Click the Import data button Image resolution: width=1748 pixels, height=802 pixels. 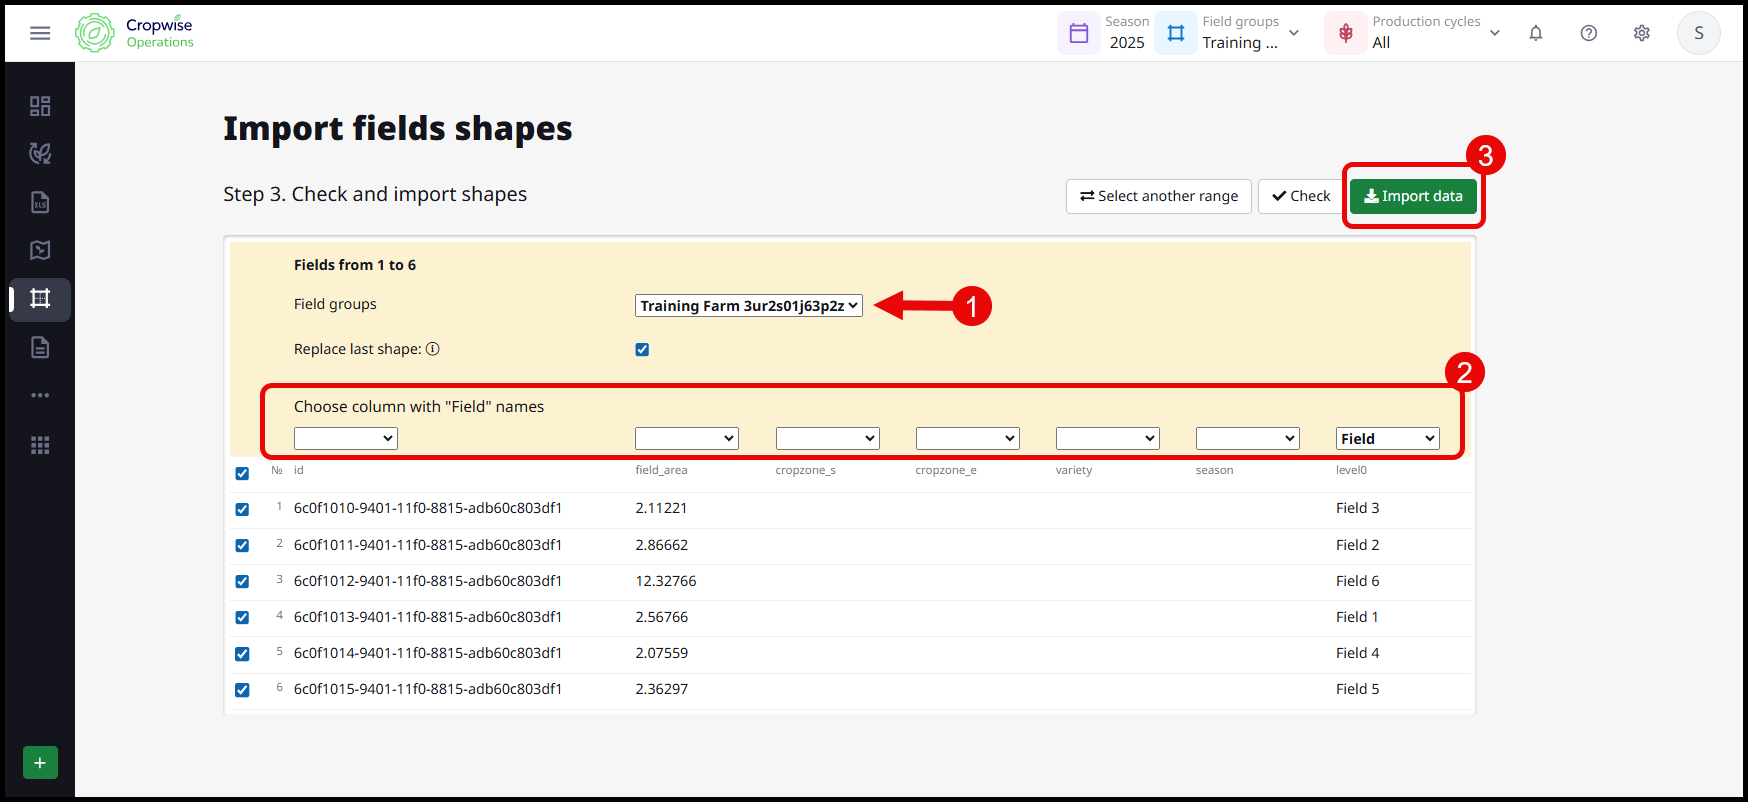[x=1412, y=196]
